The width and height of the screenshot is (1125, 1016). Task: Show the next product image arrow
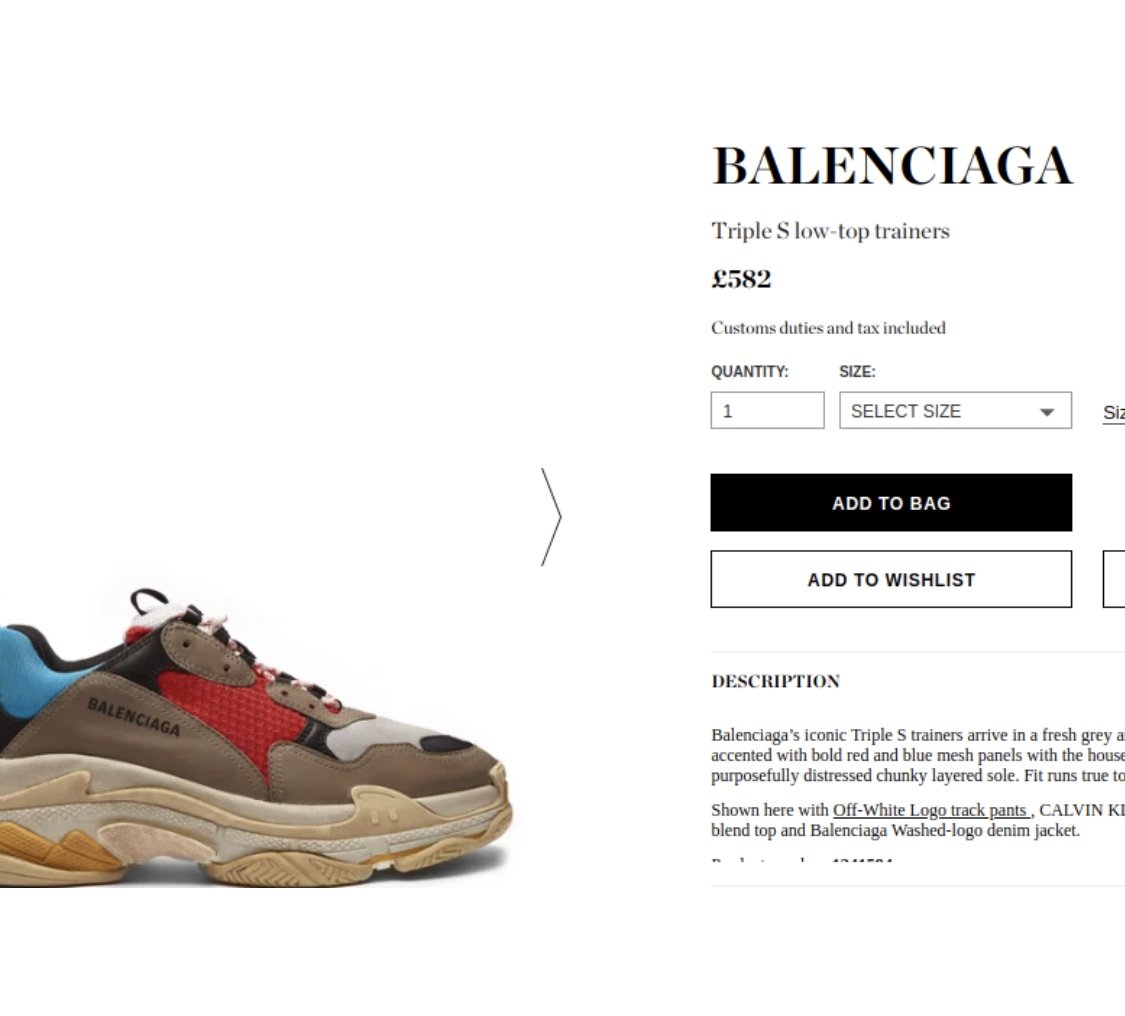pos(551,517)
